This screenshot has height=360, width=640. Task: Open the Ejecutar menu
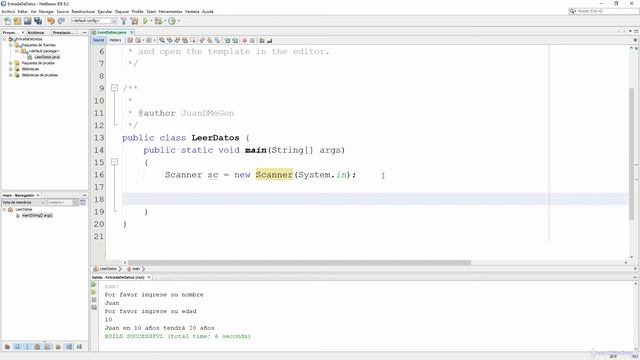[105, 11]
